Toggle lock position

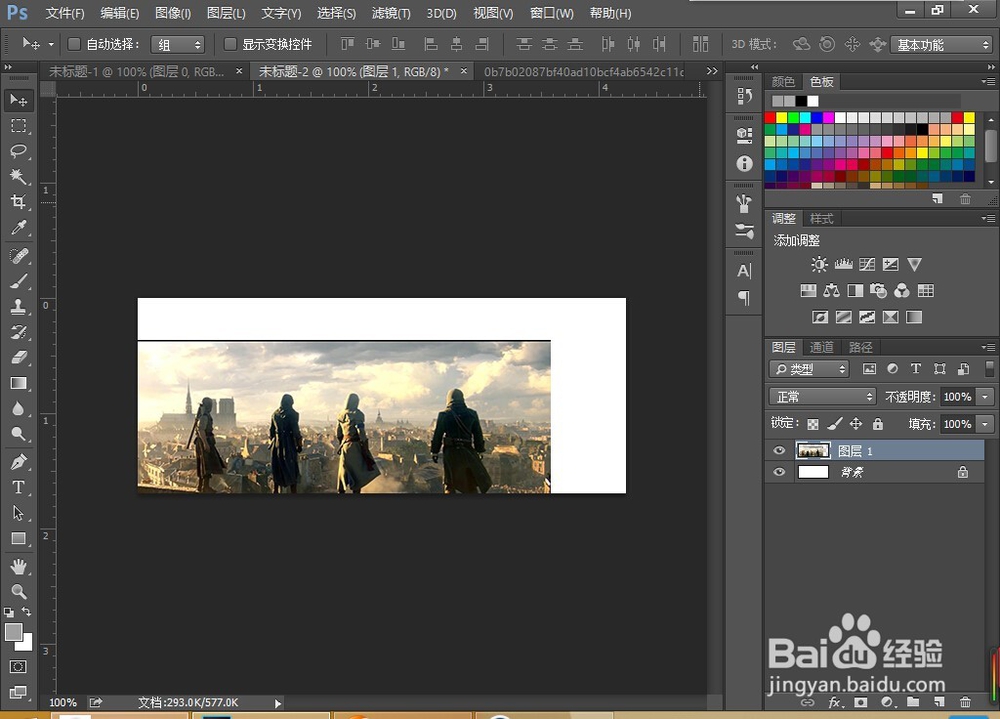point(856,424)
